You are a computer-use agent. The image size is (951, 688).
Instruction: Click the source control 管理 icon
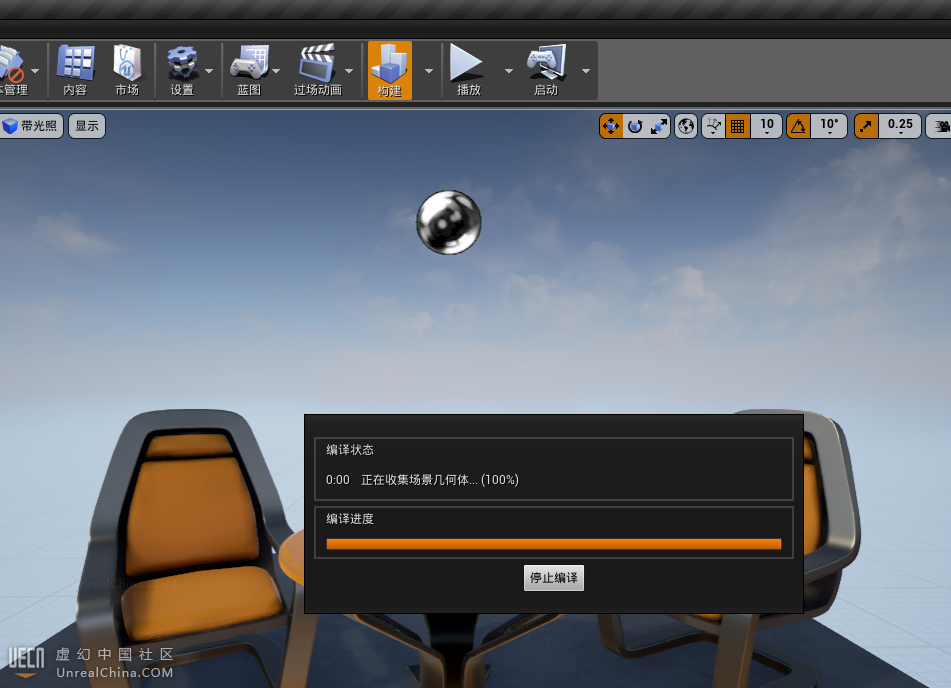coord(13,70)
